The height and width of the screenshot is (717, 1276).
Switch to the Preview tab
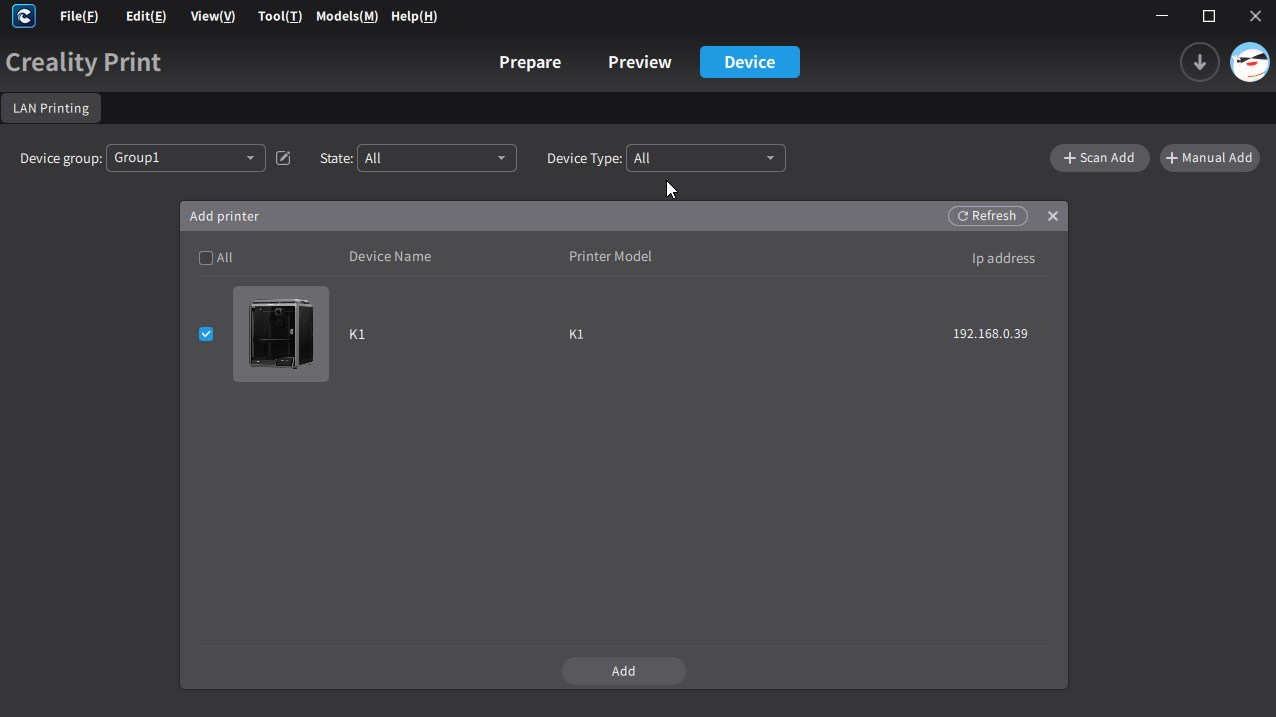[x=640, y=62]
